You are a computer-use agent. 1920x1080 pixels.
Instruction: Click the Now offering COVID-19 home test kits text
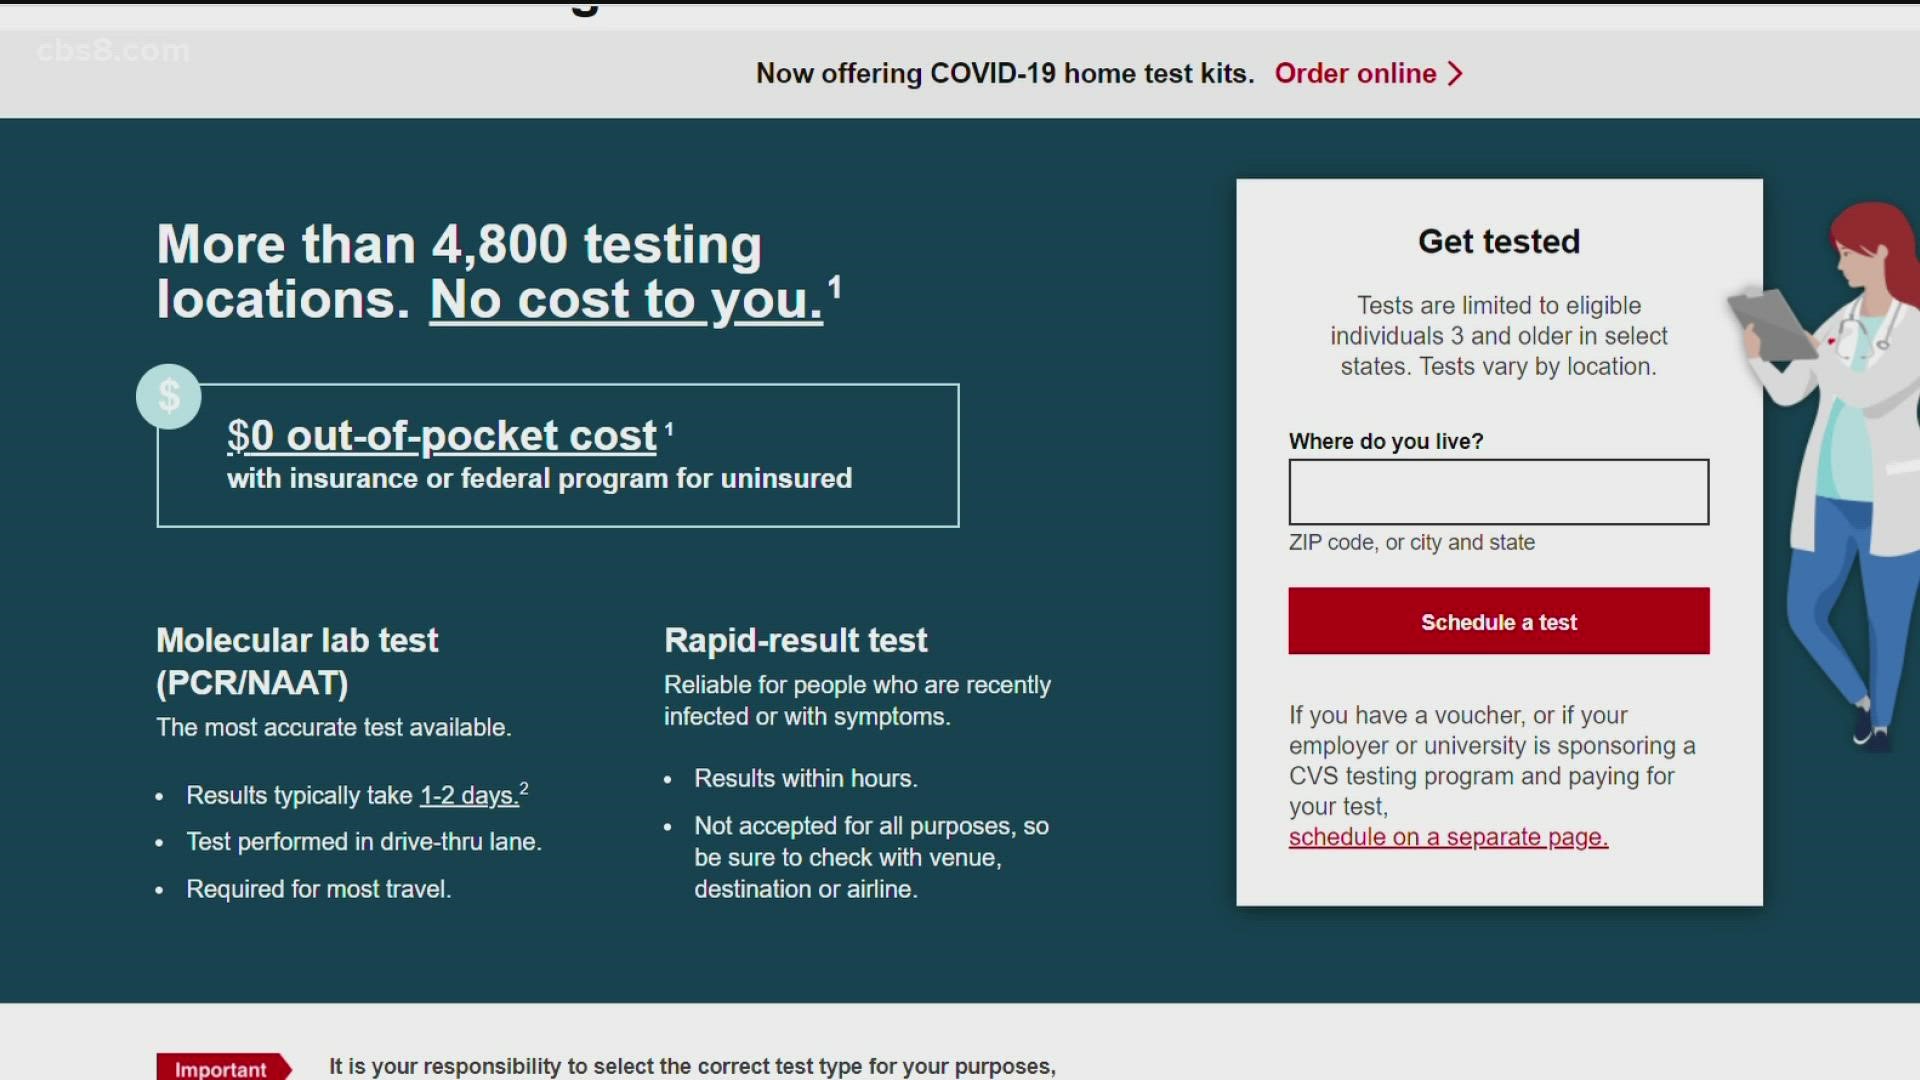tap(1004, 73)
